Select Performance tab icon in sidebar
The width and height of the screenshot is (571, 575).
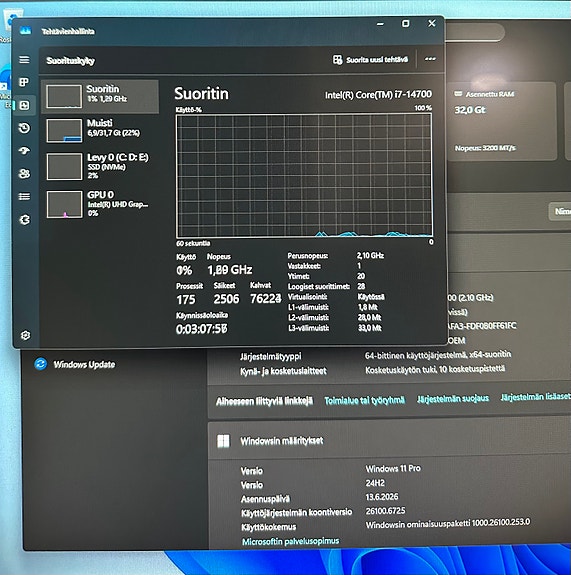[25, 105]
